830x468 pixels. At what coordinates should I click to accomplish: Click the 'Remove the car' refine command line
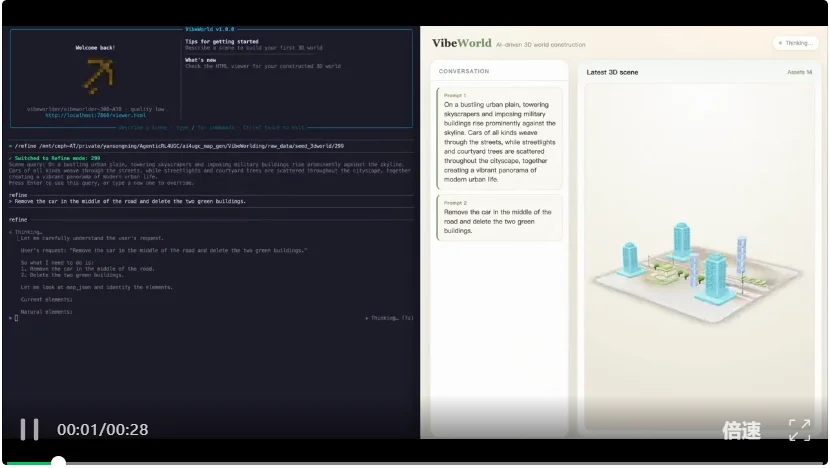coord(127,201)
